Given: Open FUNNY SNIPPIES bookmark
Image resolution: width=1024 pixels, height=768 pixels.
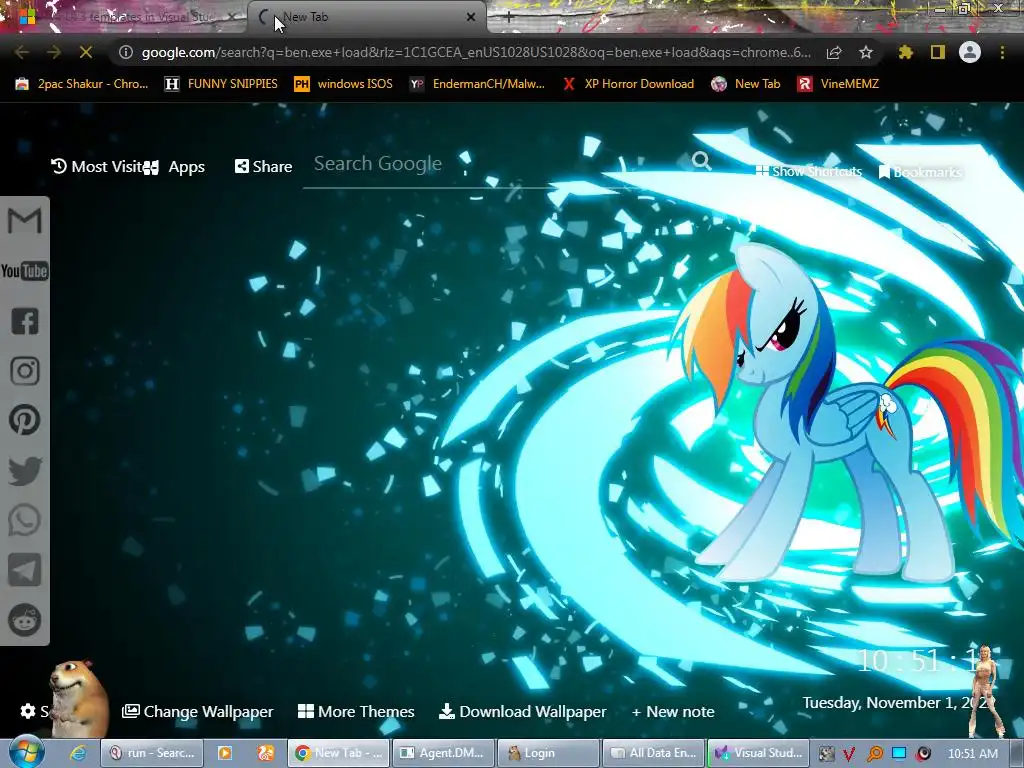Looking at the screenshot, I should 221,84.
